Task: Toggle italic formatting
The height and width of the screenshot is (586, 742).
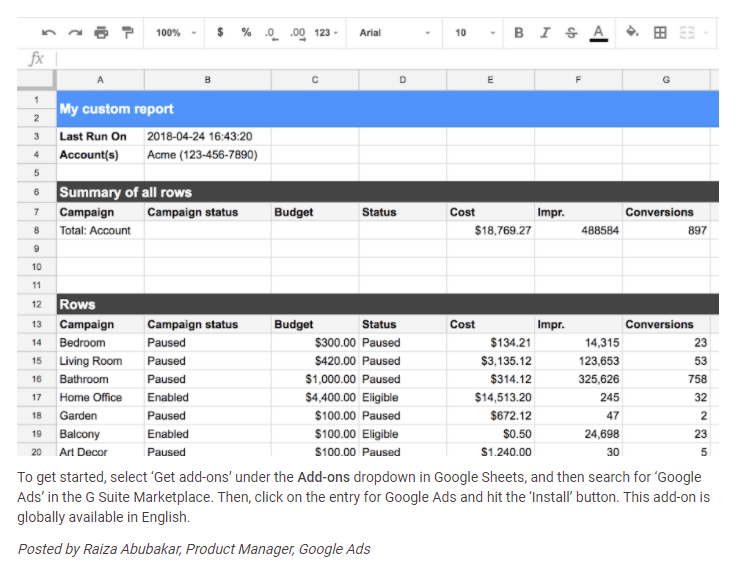Action: click(545, 33)
